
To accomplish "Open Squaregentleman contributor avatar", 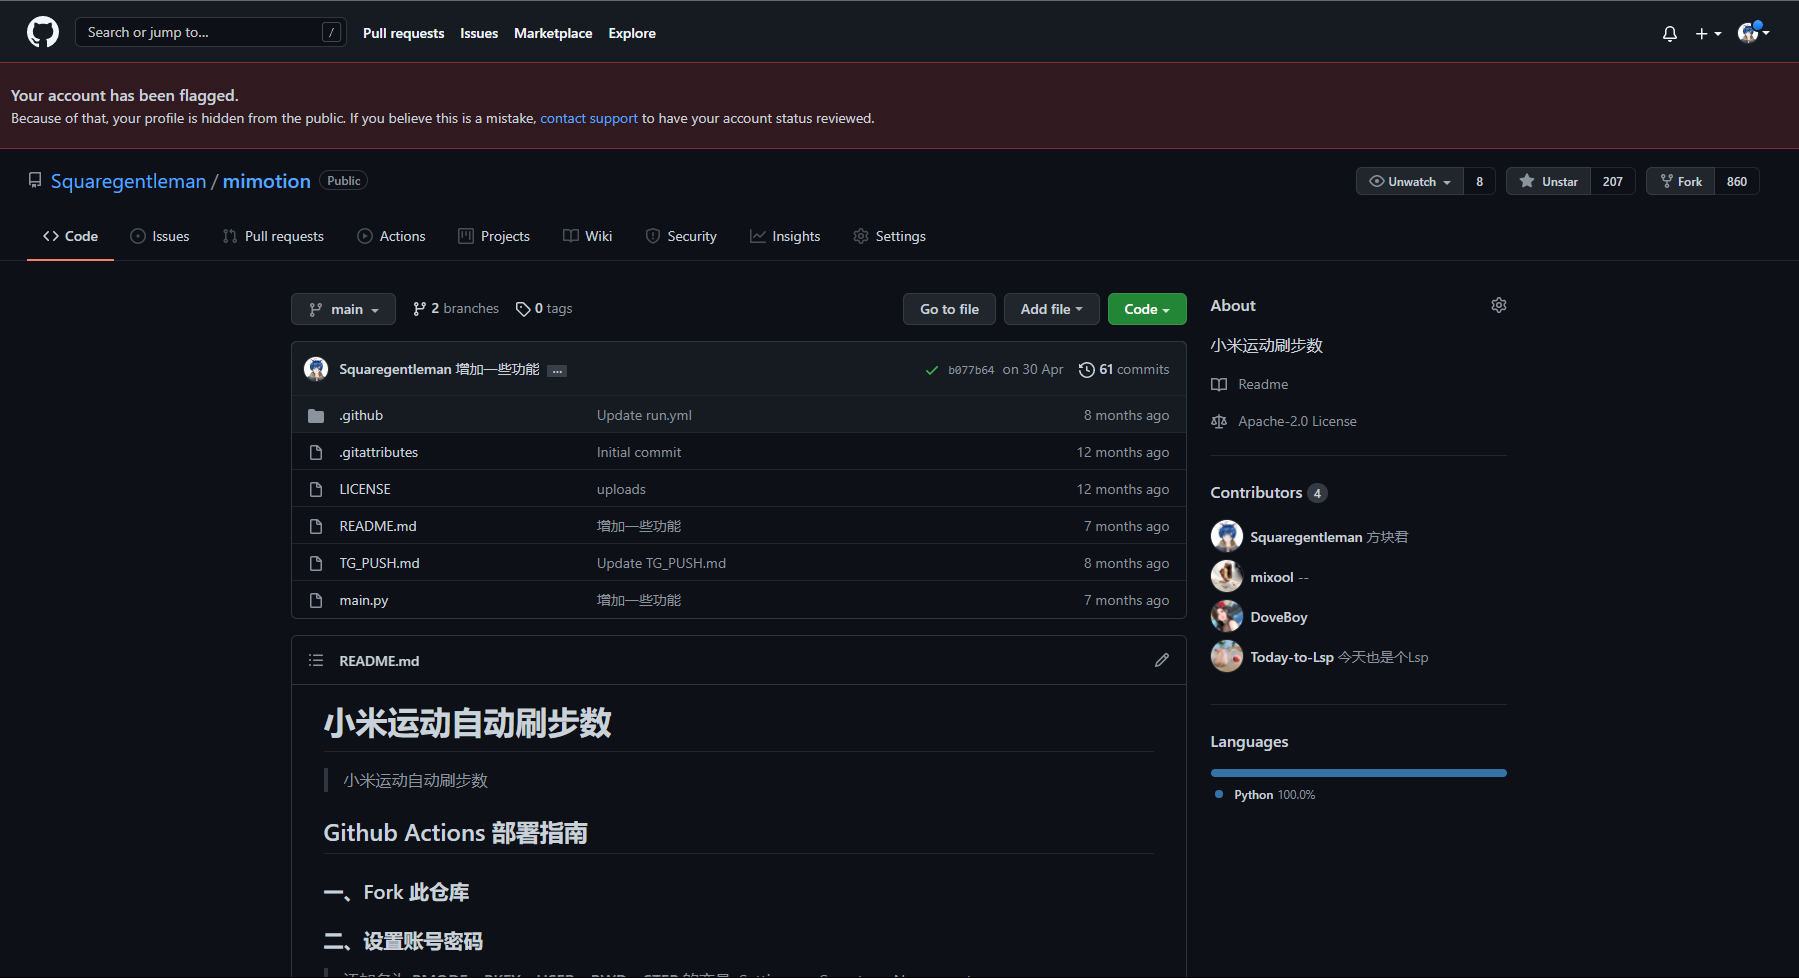I will click(1227, 536).
